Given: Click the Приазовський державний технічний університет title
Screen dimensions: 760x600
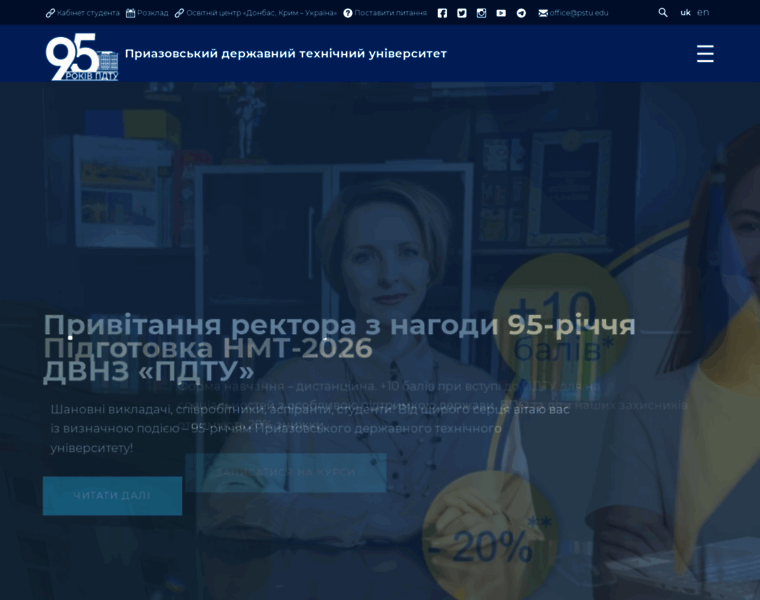Looking at the screenshot, I should (286, 53).
